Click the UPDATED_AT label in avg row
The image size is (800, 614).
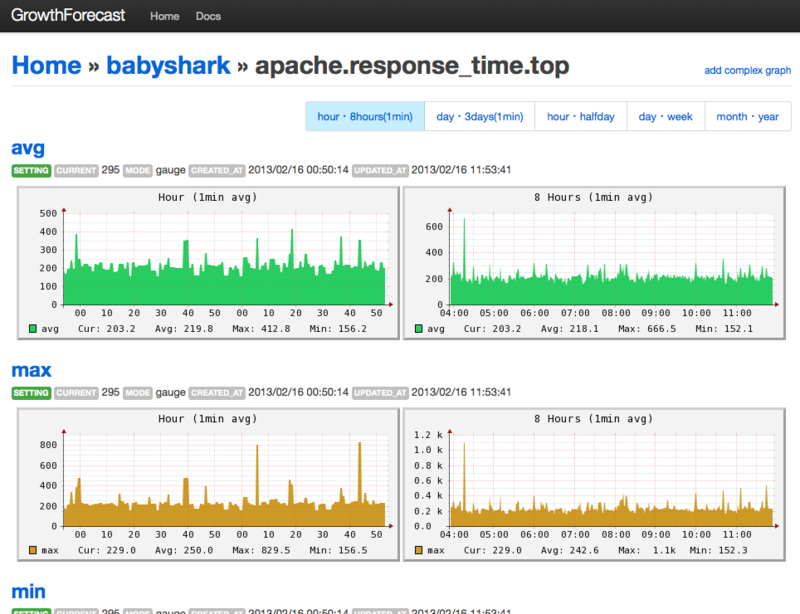click(x=380, y=170)
